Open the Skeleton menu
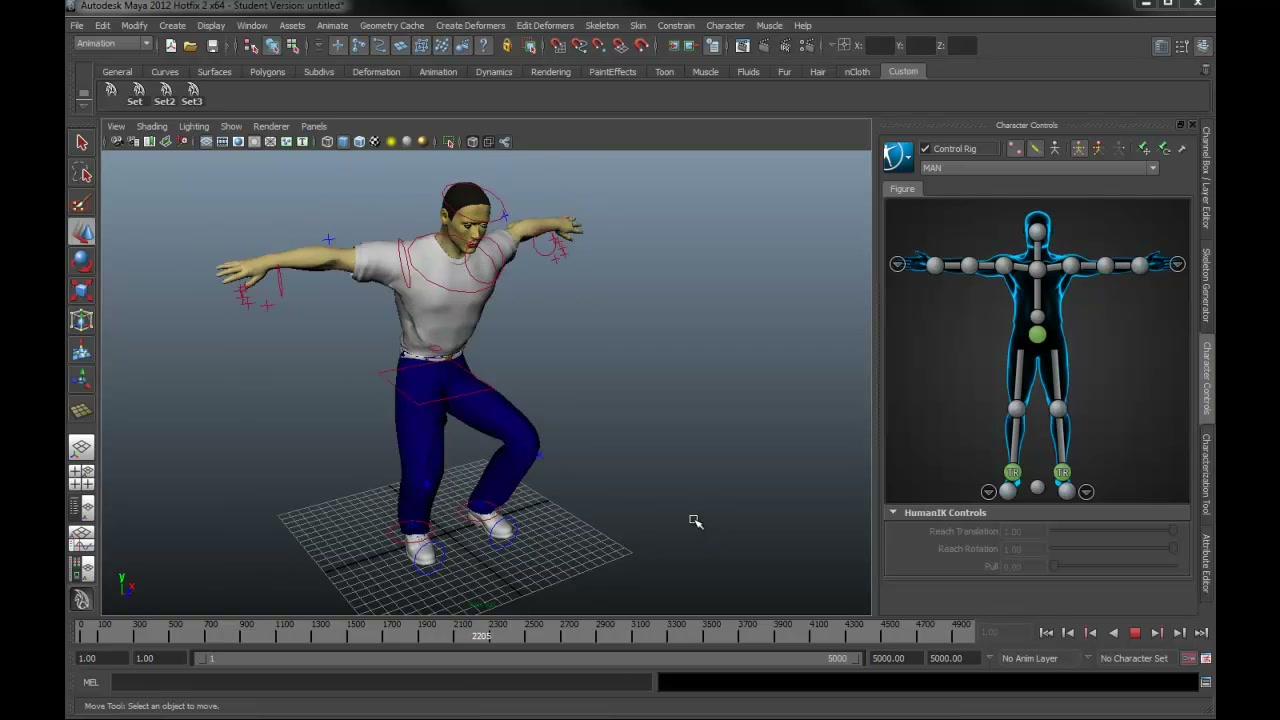1280x720 pixels. 601,25
